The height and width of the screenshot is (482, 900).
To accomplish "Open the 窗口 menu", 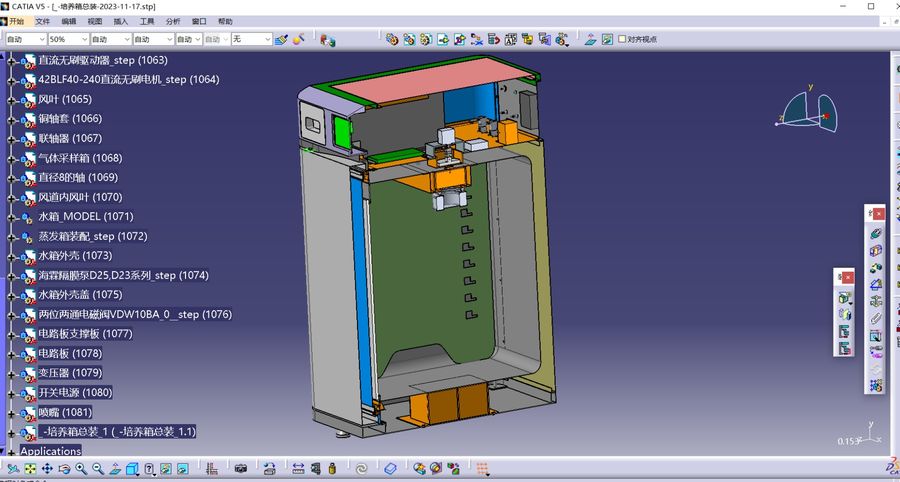I will click(199, 21).
